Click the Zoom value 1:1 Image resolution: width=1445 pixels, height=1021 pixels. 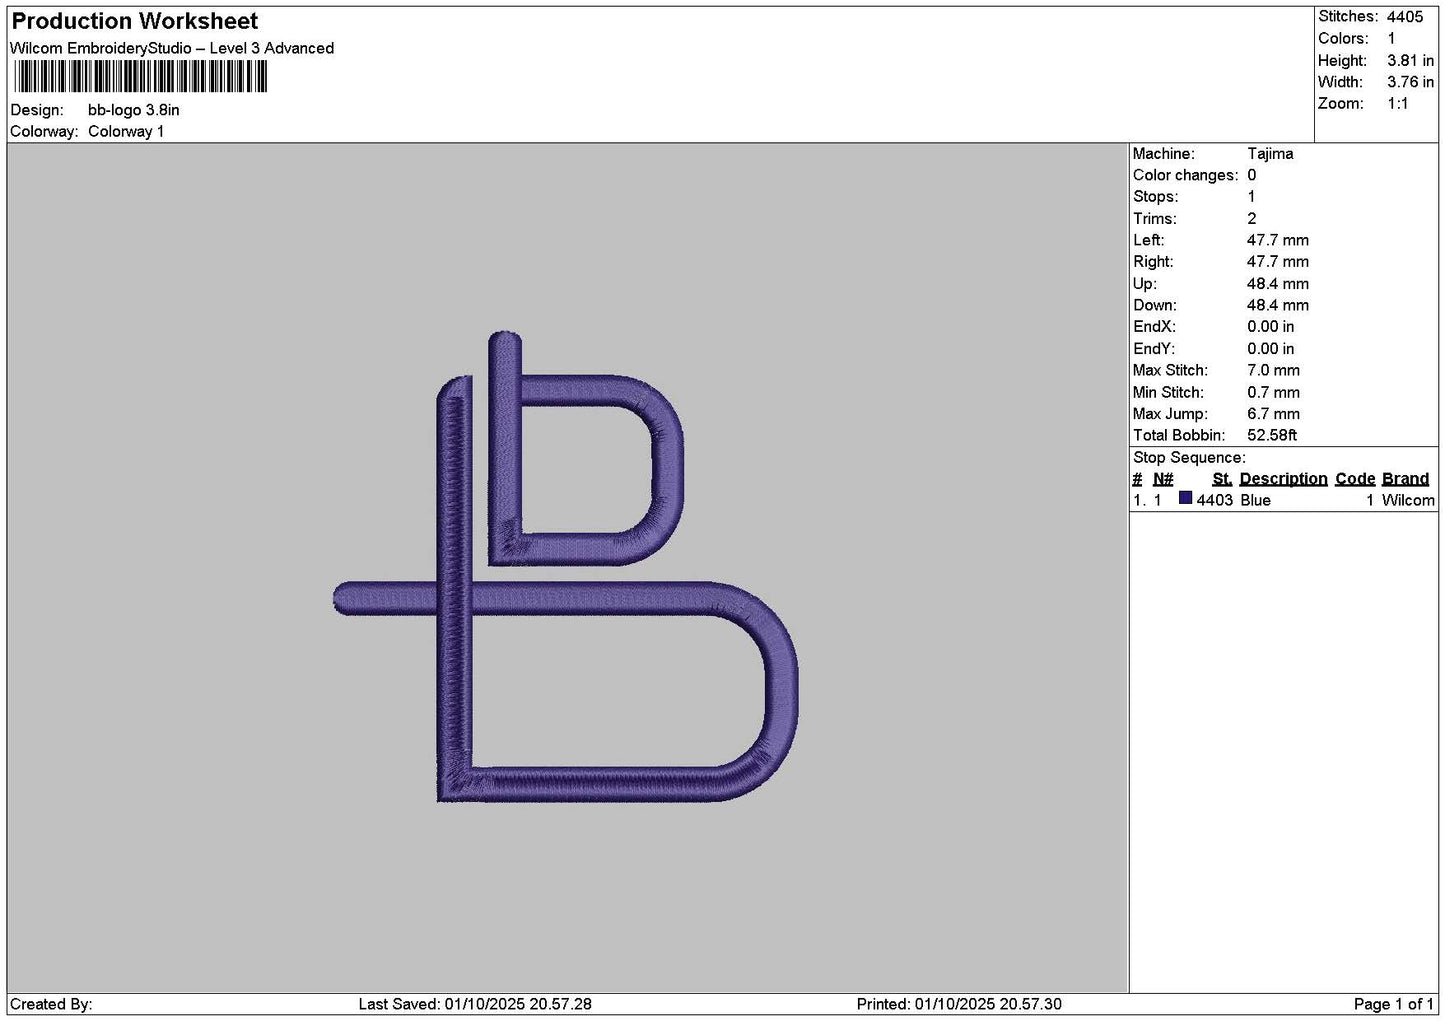pos(1397,103)
